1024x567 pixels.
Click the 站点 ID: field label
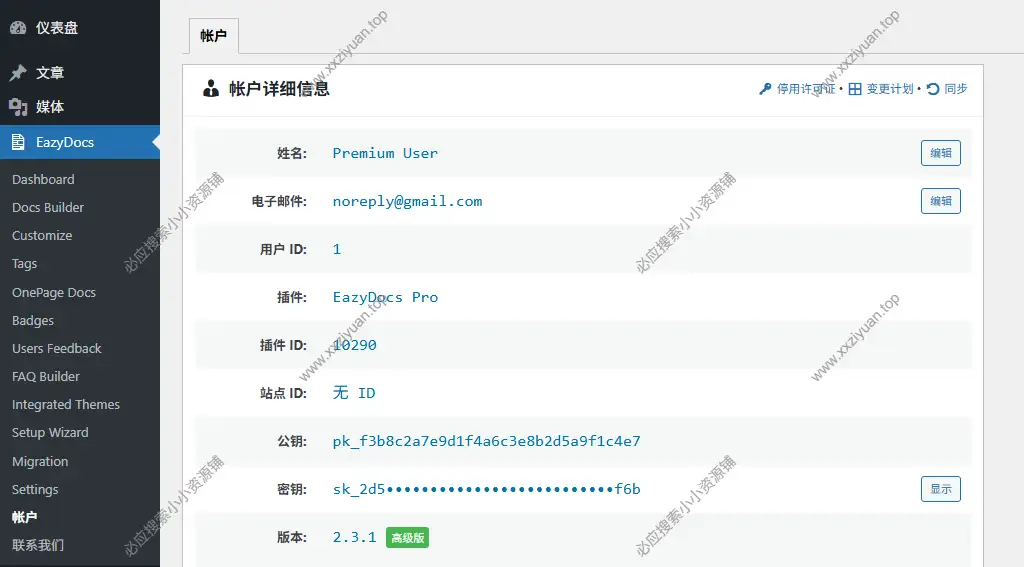[x=283, y=393]
